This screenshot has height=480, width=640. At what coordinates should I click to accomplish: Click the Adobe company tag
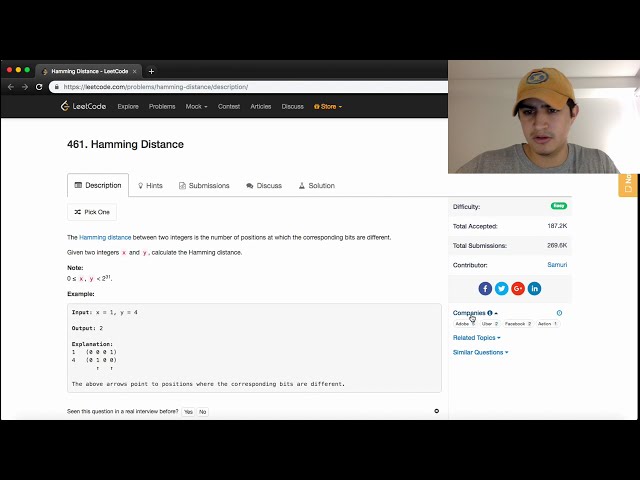[465, 324]
